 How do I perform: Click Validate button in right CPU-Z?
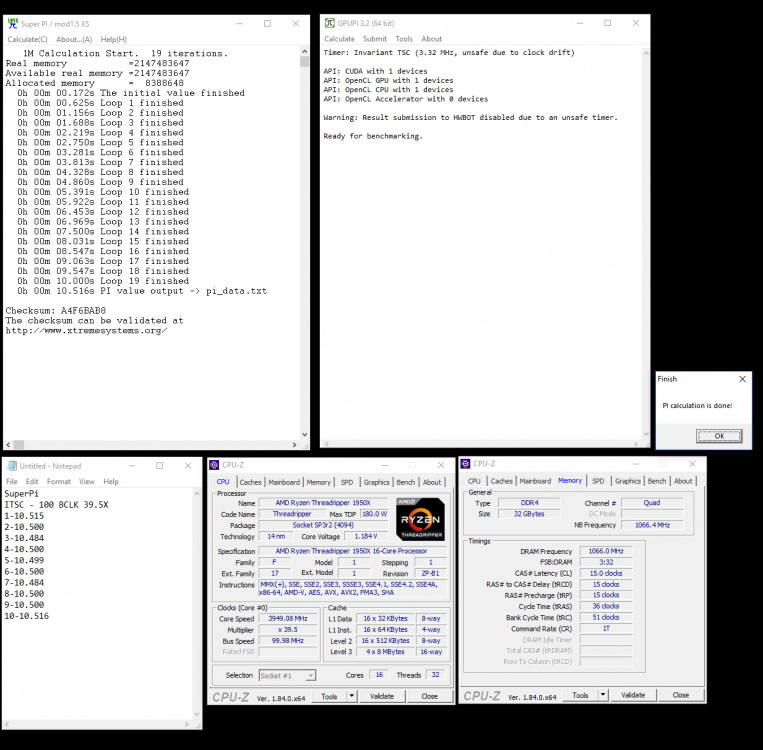coord(633,695)
